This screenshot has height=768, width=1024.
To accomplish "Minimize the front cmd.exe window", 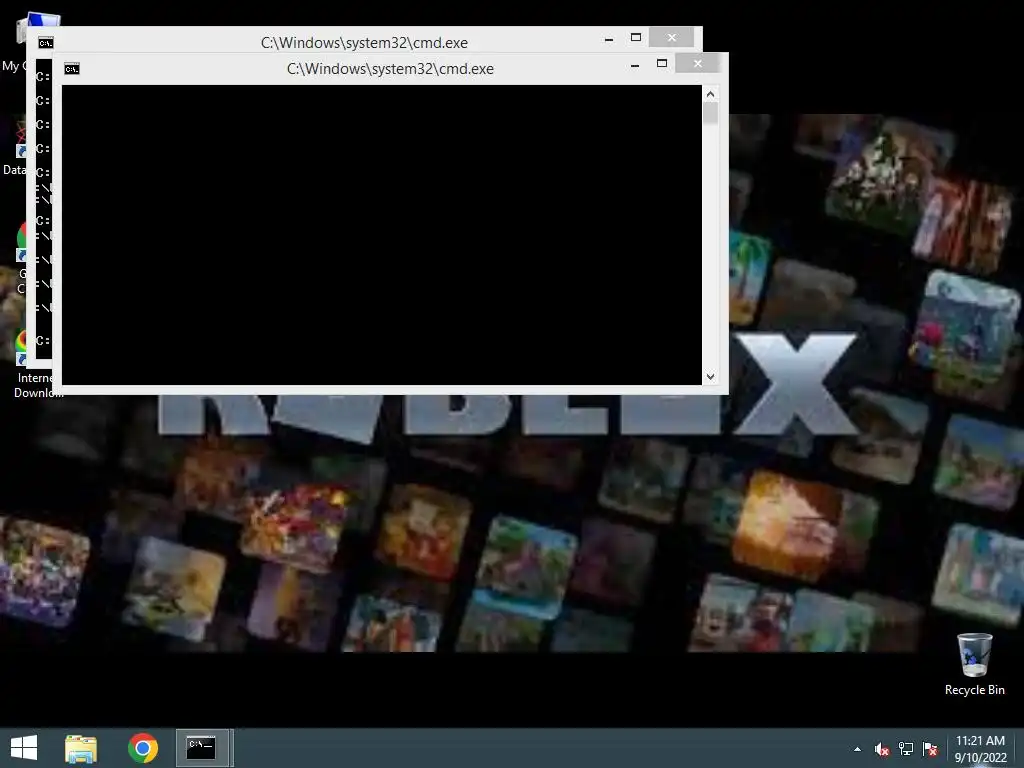I will point(635,65).
